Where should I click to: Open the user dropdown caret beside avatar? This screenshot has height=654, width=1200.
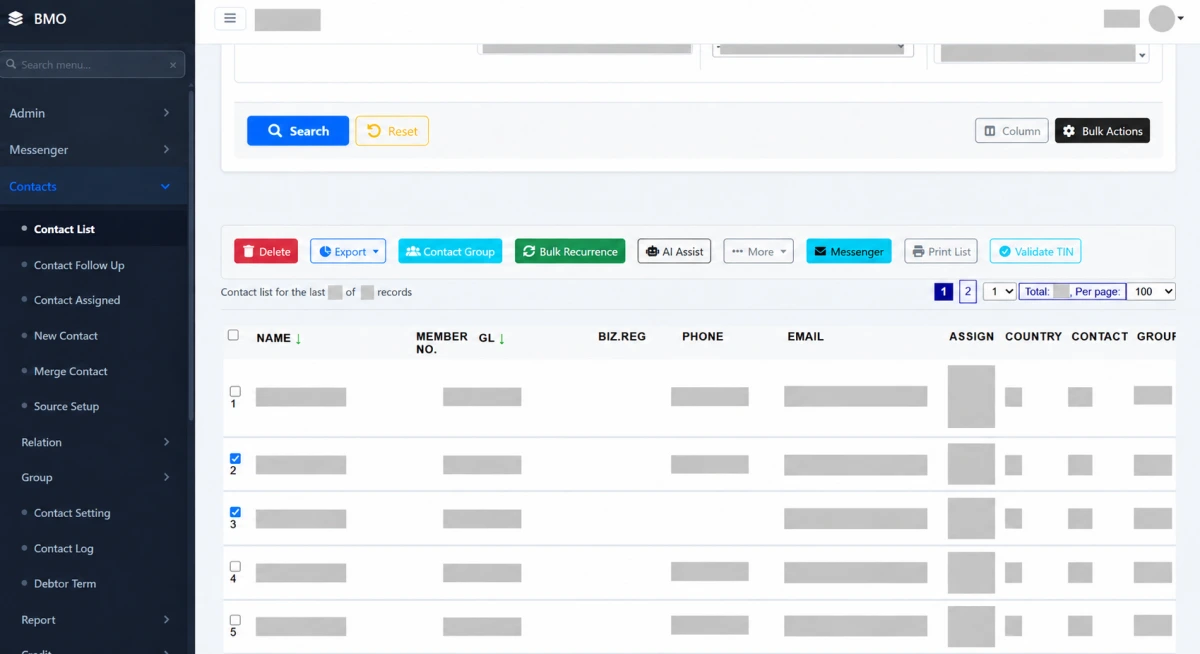coord(1181,19)
